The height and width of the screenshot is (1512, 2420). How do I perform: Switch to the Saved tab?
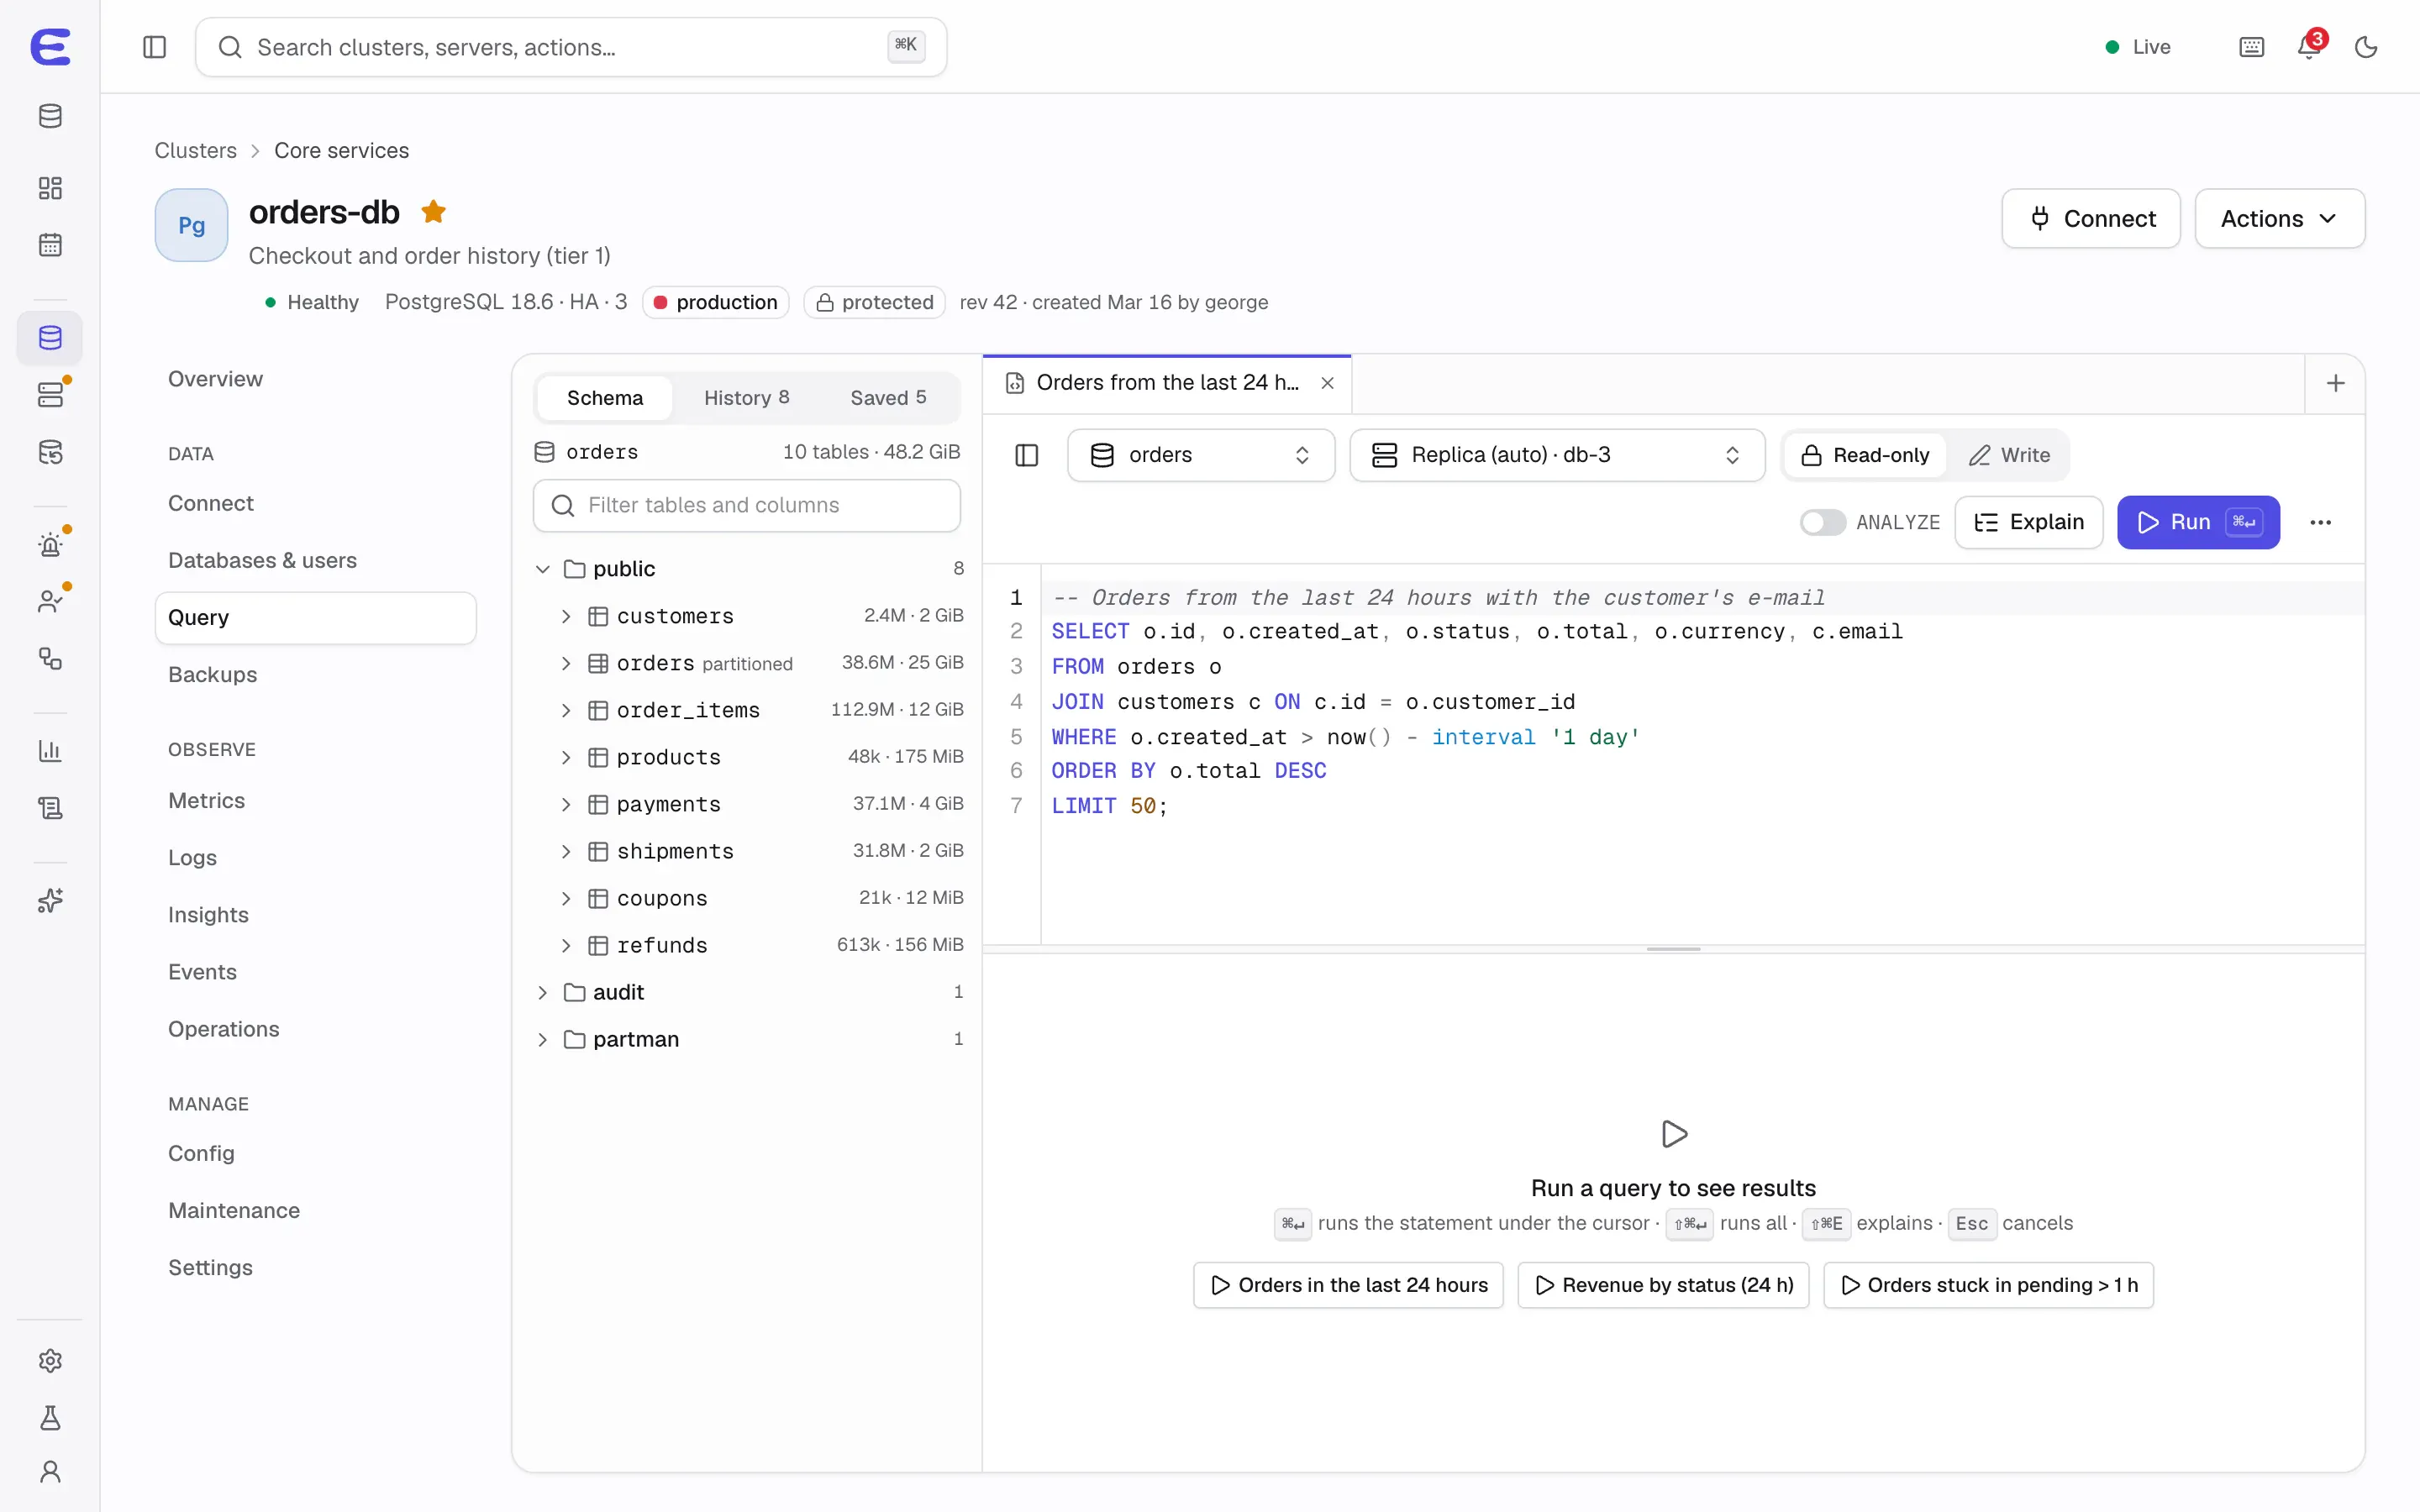coord(888,398)
